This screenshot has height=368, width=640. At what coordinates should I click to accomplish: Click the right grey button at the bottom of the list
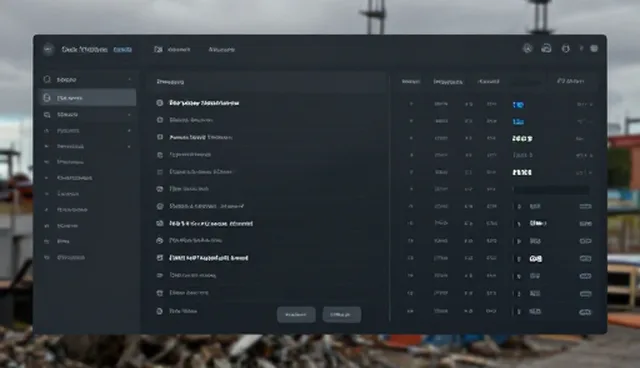point(342,315)
